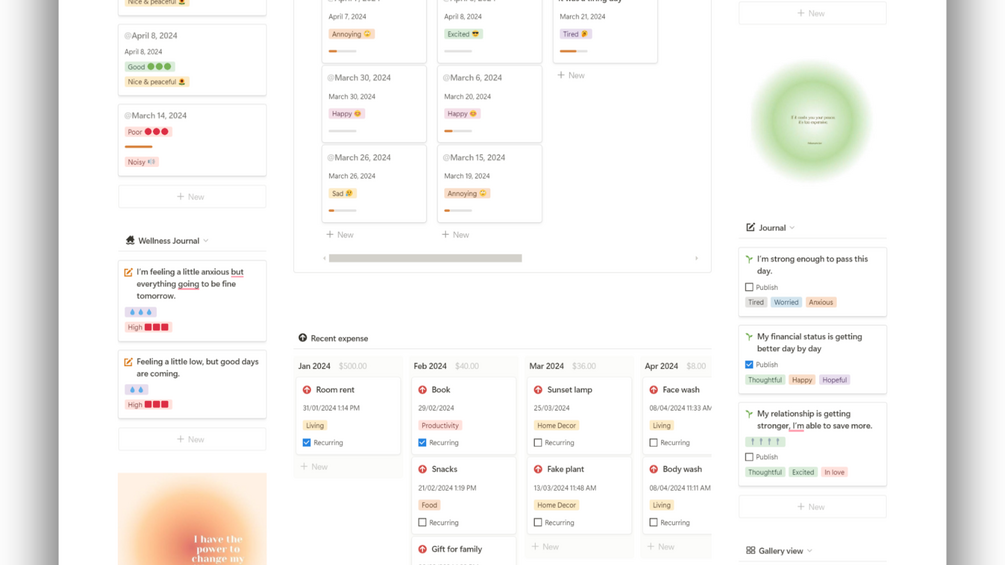Click the page icon beside March 30, 2024
Screen dimensions: 1005x565
[331, 78]
